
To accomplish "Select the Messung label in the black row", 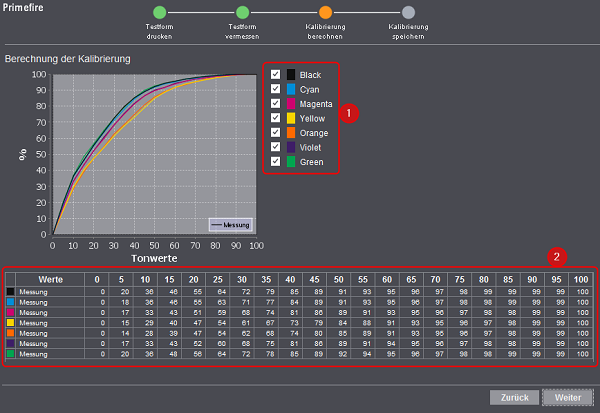I will coord(33,292).
